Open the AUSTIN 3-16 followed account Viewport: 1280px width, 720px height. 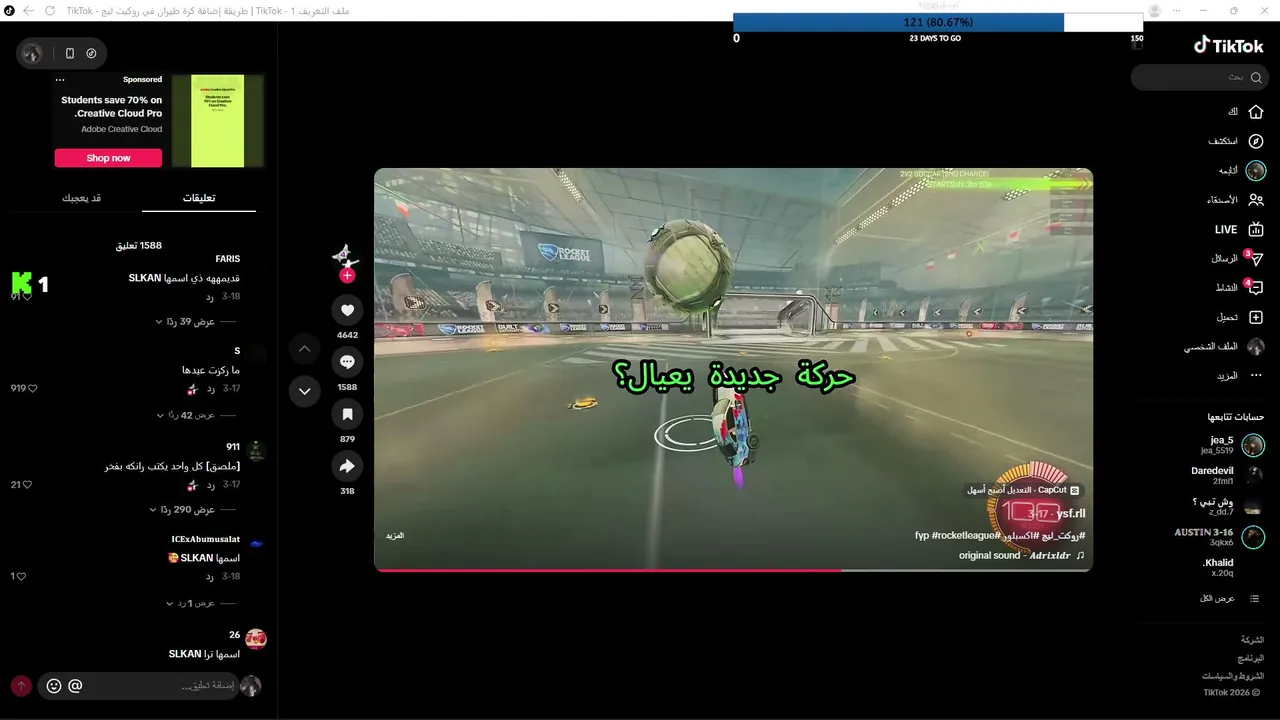pos(1220,537)
